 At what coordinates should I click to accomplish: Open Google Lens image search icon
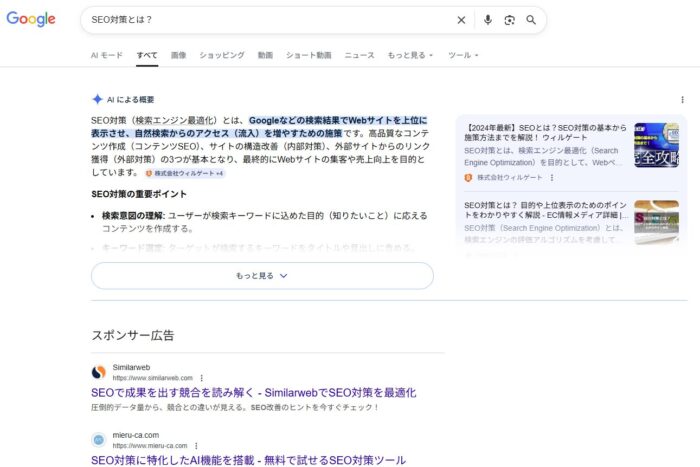coord(509,20)
